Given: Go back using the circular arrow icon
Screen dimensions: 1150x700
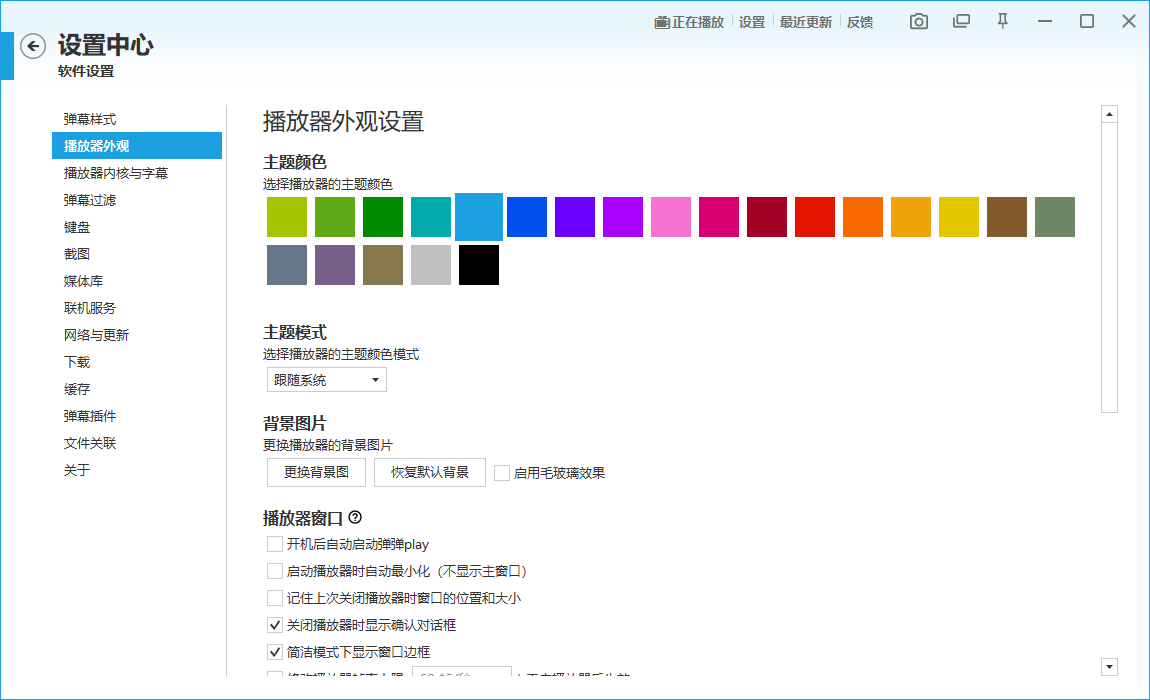Looking at the screenshot, I should [x=33, y=46].
